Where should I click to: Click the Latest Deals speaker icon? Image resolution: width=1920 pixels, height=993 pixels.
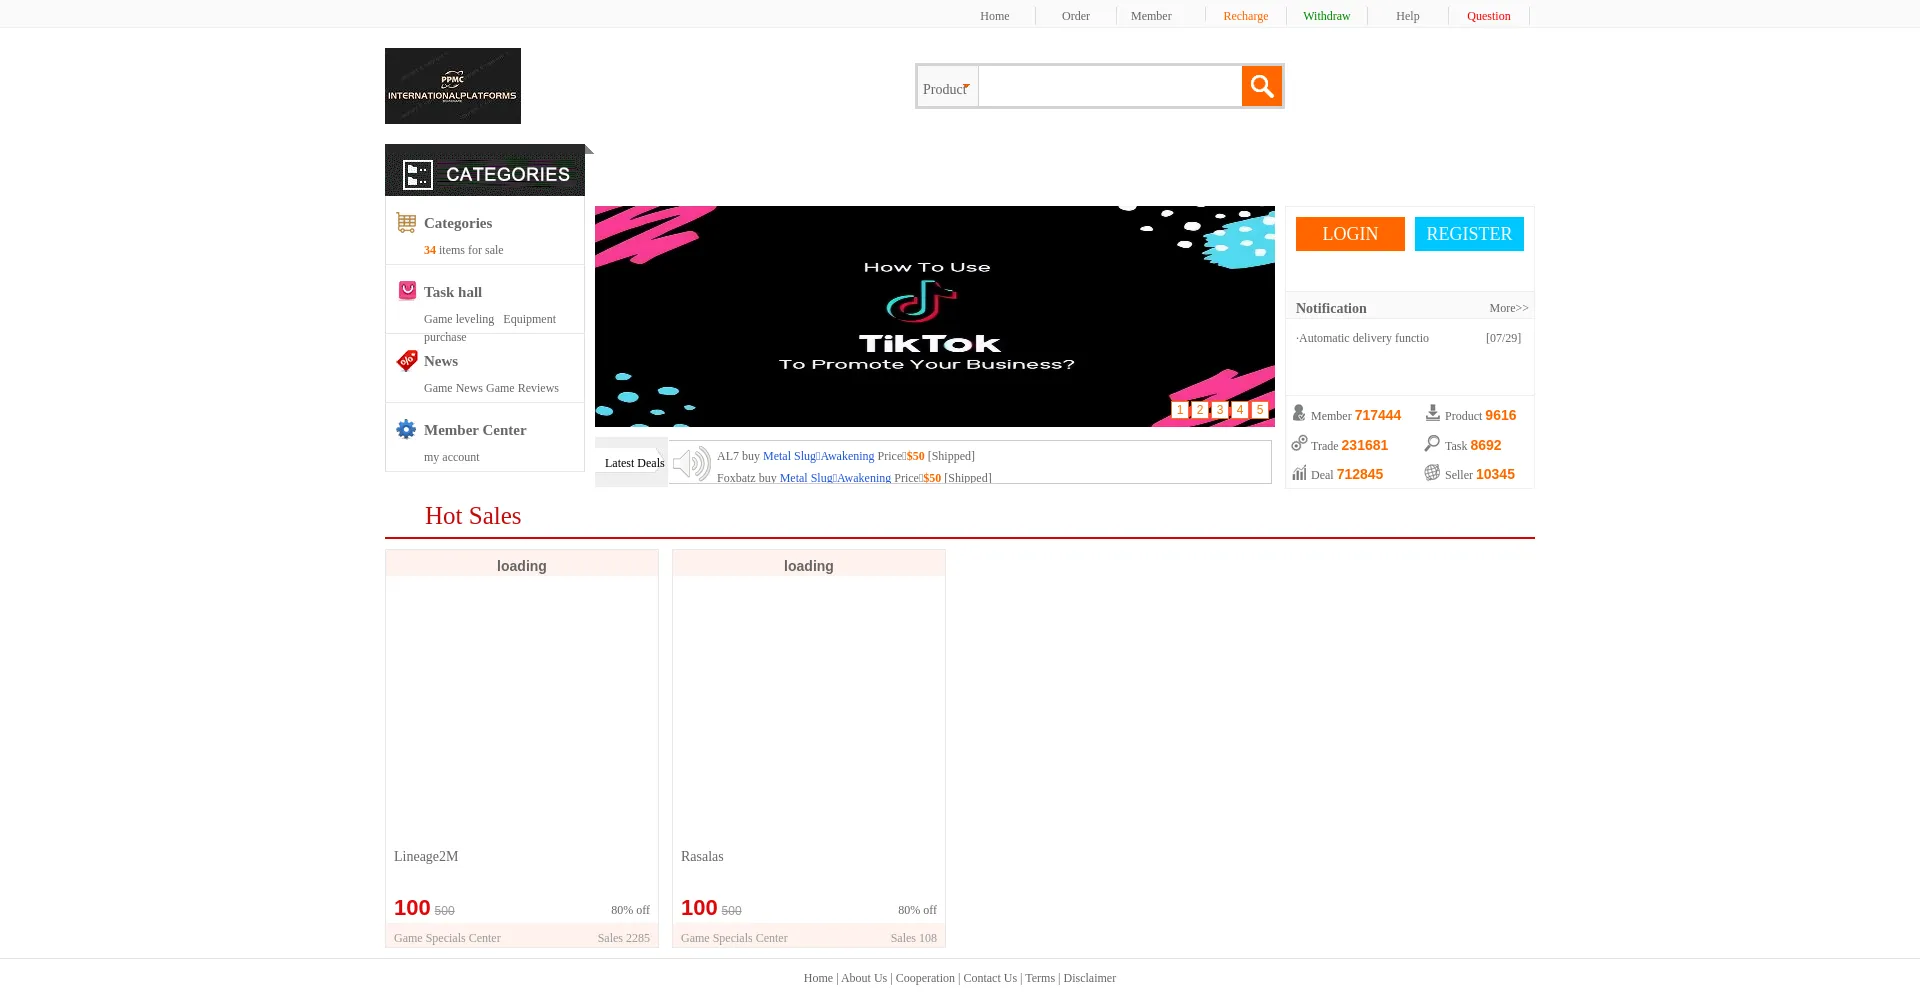point(691,463)
